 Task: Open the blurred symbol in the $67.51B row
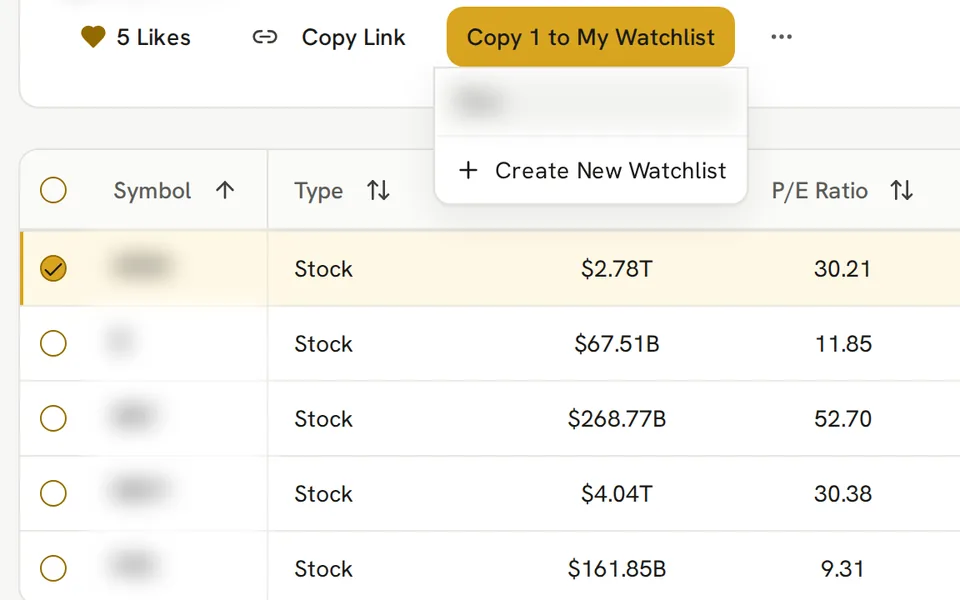[x=119, y=340]
